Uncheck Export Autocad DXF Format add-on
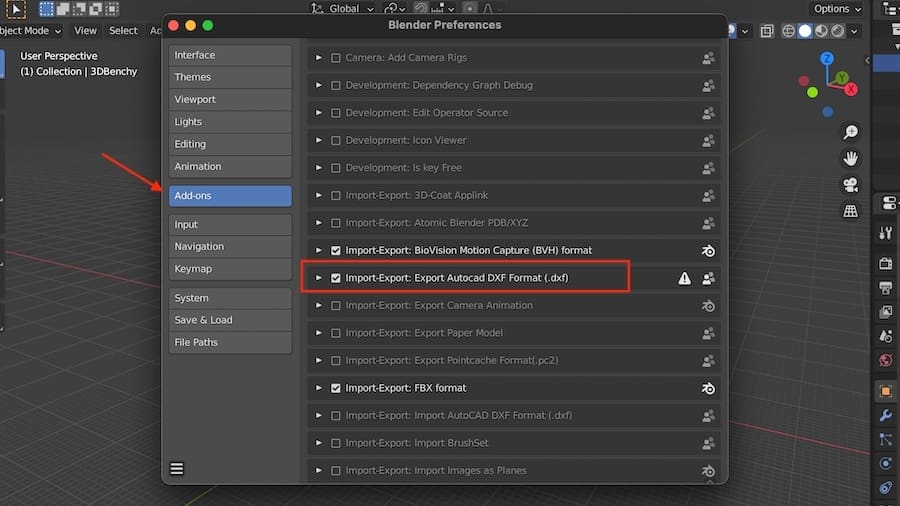The image size is (900, 506). pos(336,278)
